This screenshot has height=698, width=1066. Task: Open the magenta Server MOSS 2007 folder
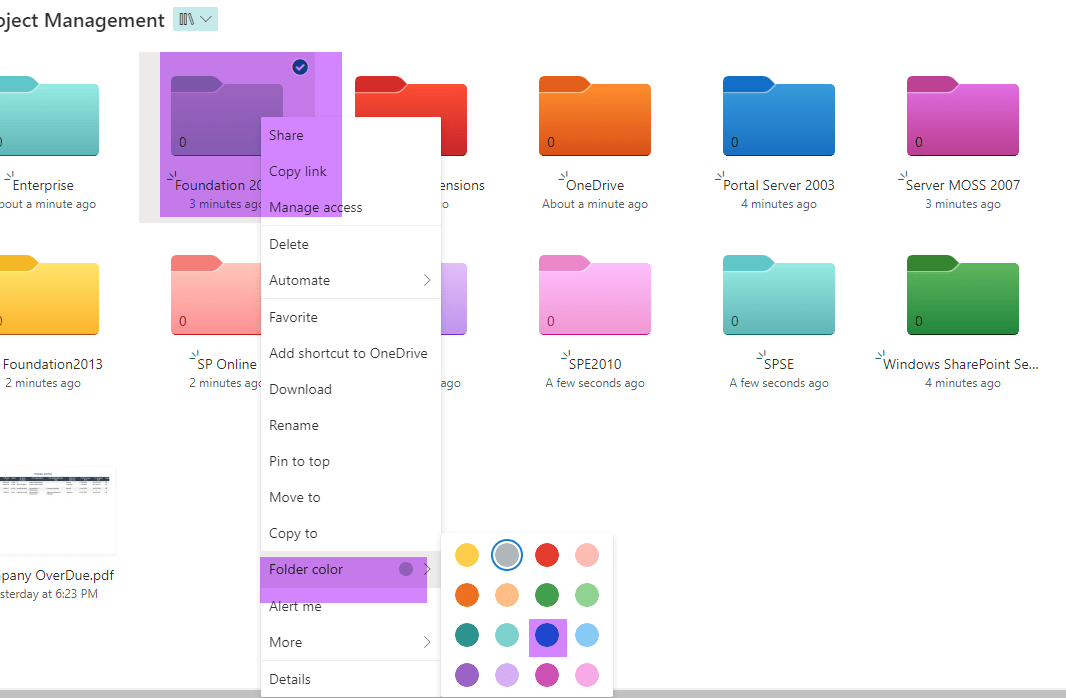pos(963,116)
